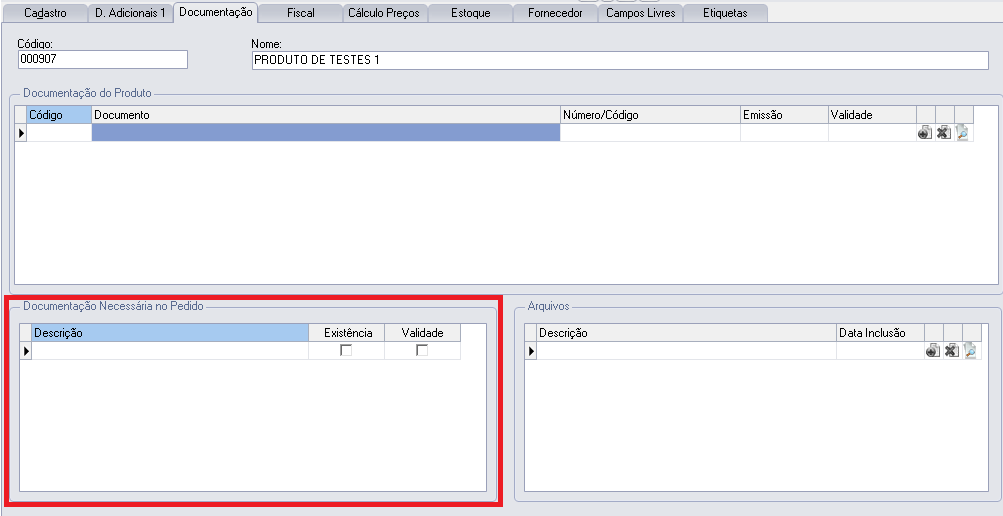Add a file in Arquivos grid
This screenshot has width=1003, height=516.
[x=933, y=351]
